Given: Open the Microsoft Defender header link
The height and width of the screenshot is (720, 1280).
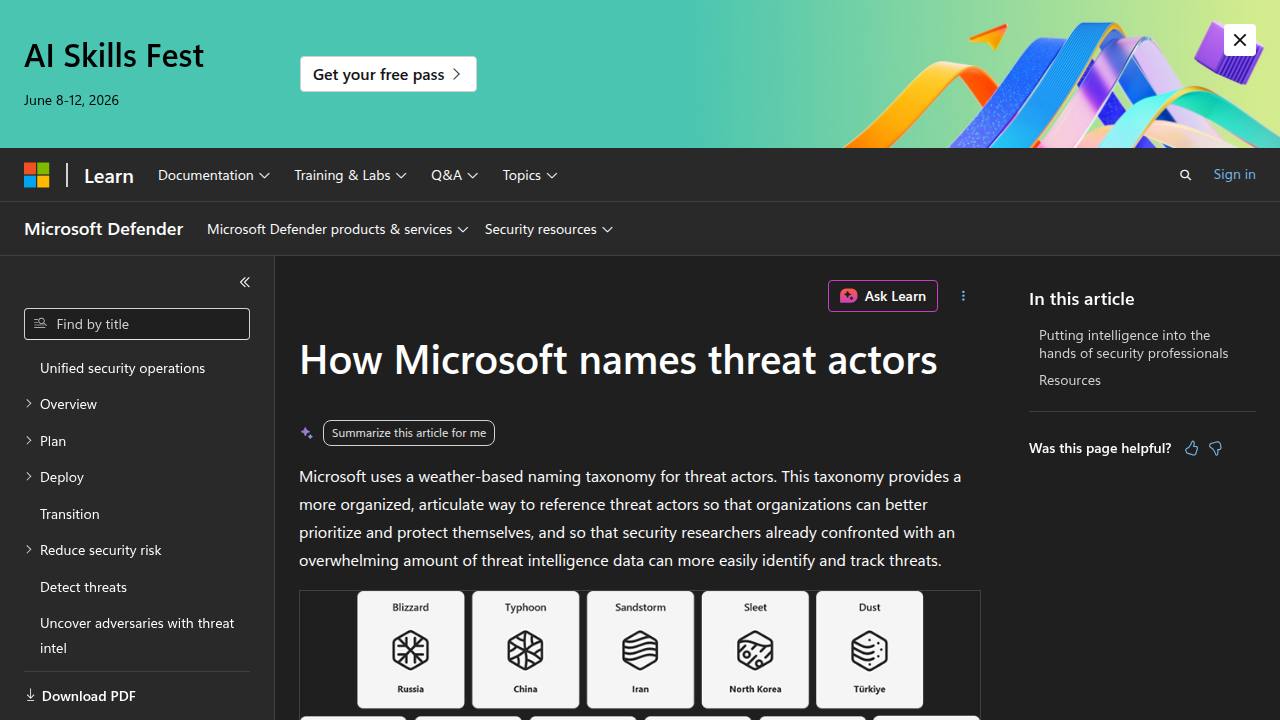Looking at the screenshot, I should coord(104,229).
